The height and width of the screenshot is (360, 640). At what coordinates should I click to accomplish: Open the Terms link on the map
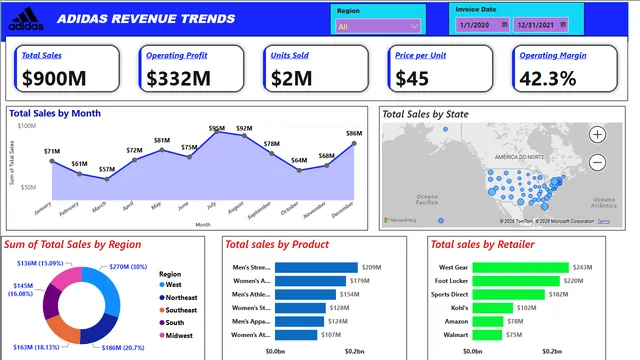[x=603, y=221]
